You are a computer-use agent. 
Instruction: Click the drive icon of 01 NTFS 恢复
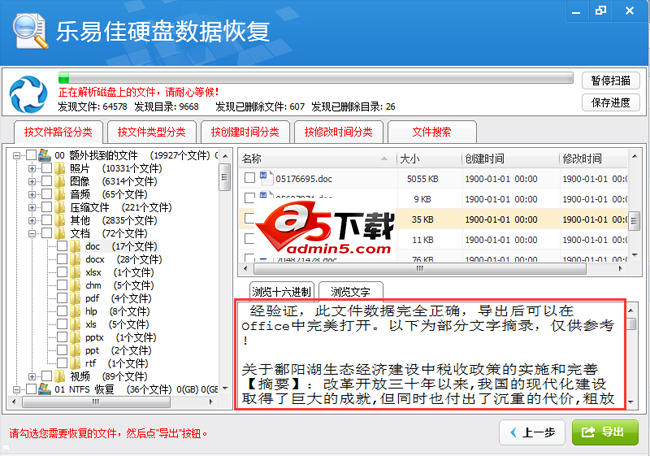pos(44,389)
